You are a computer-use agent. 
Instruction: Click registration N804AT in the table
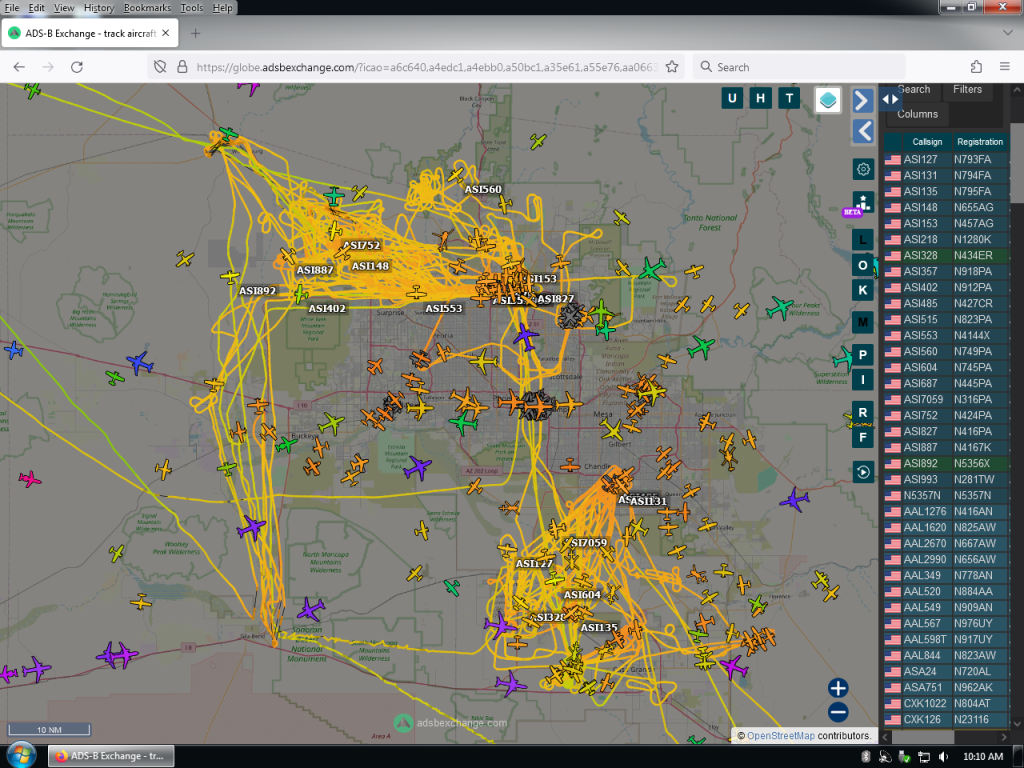click(x=972, y=703)
